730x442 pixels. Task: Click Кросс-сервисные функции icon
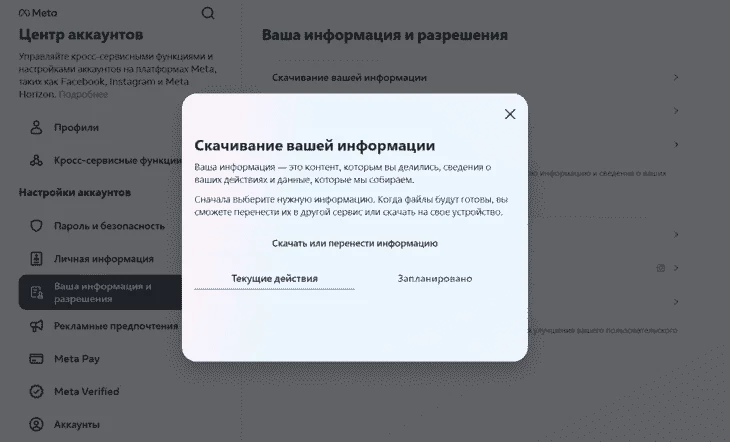[36, 160]
